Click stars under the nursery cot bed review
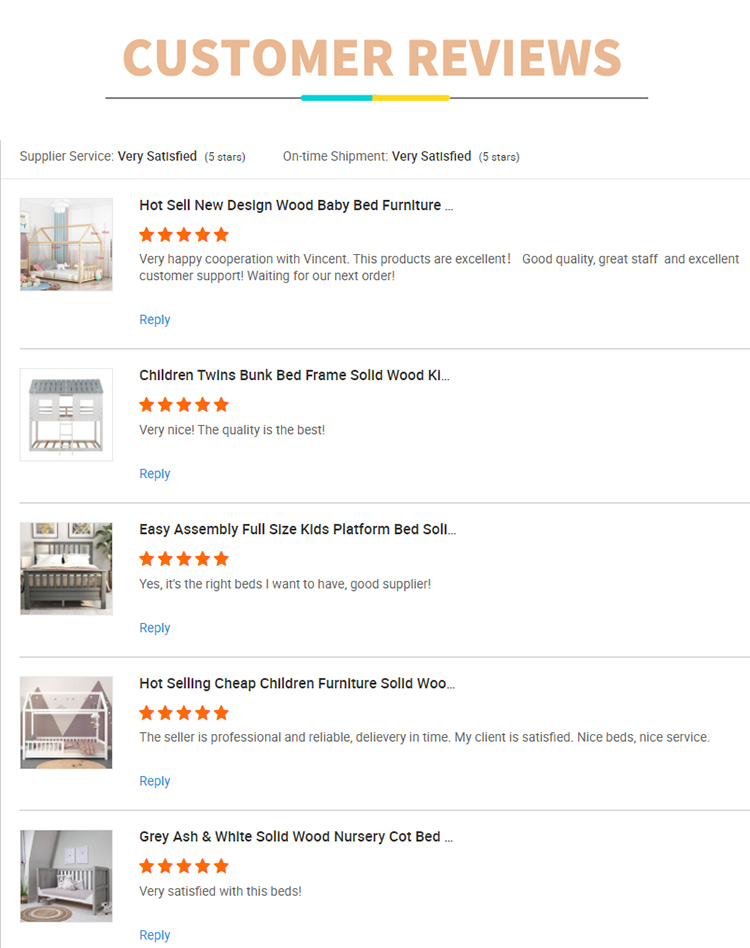 point(184,866)
